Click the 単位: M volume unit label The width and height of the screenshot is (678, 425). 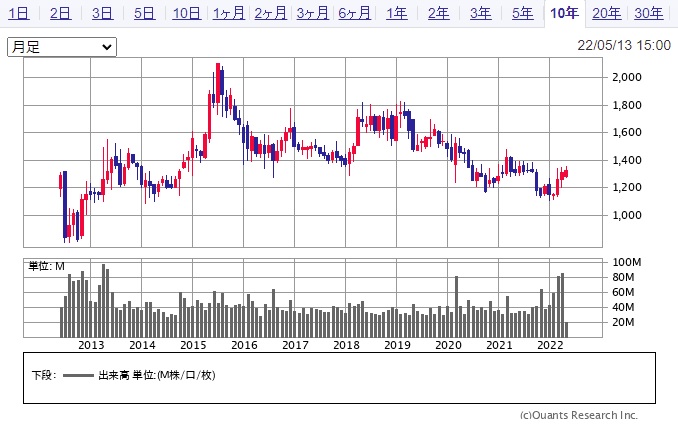46,266
